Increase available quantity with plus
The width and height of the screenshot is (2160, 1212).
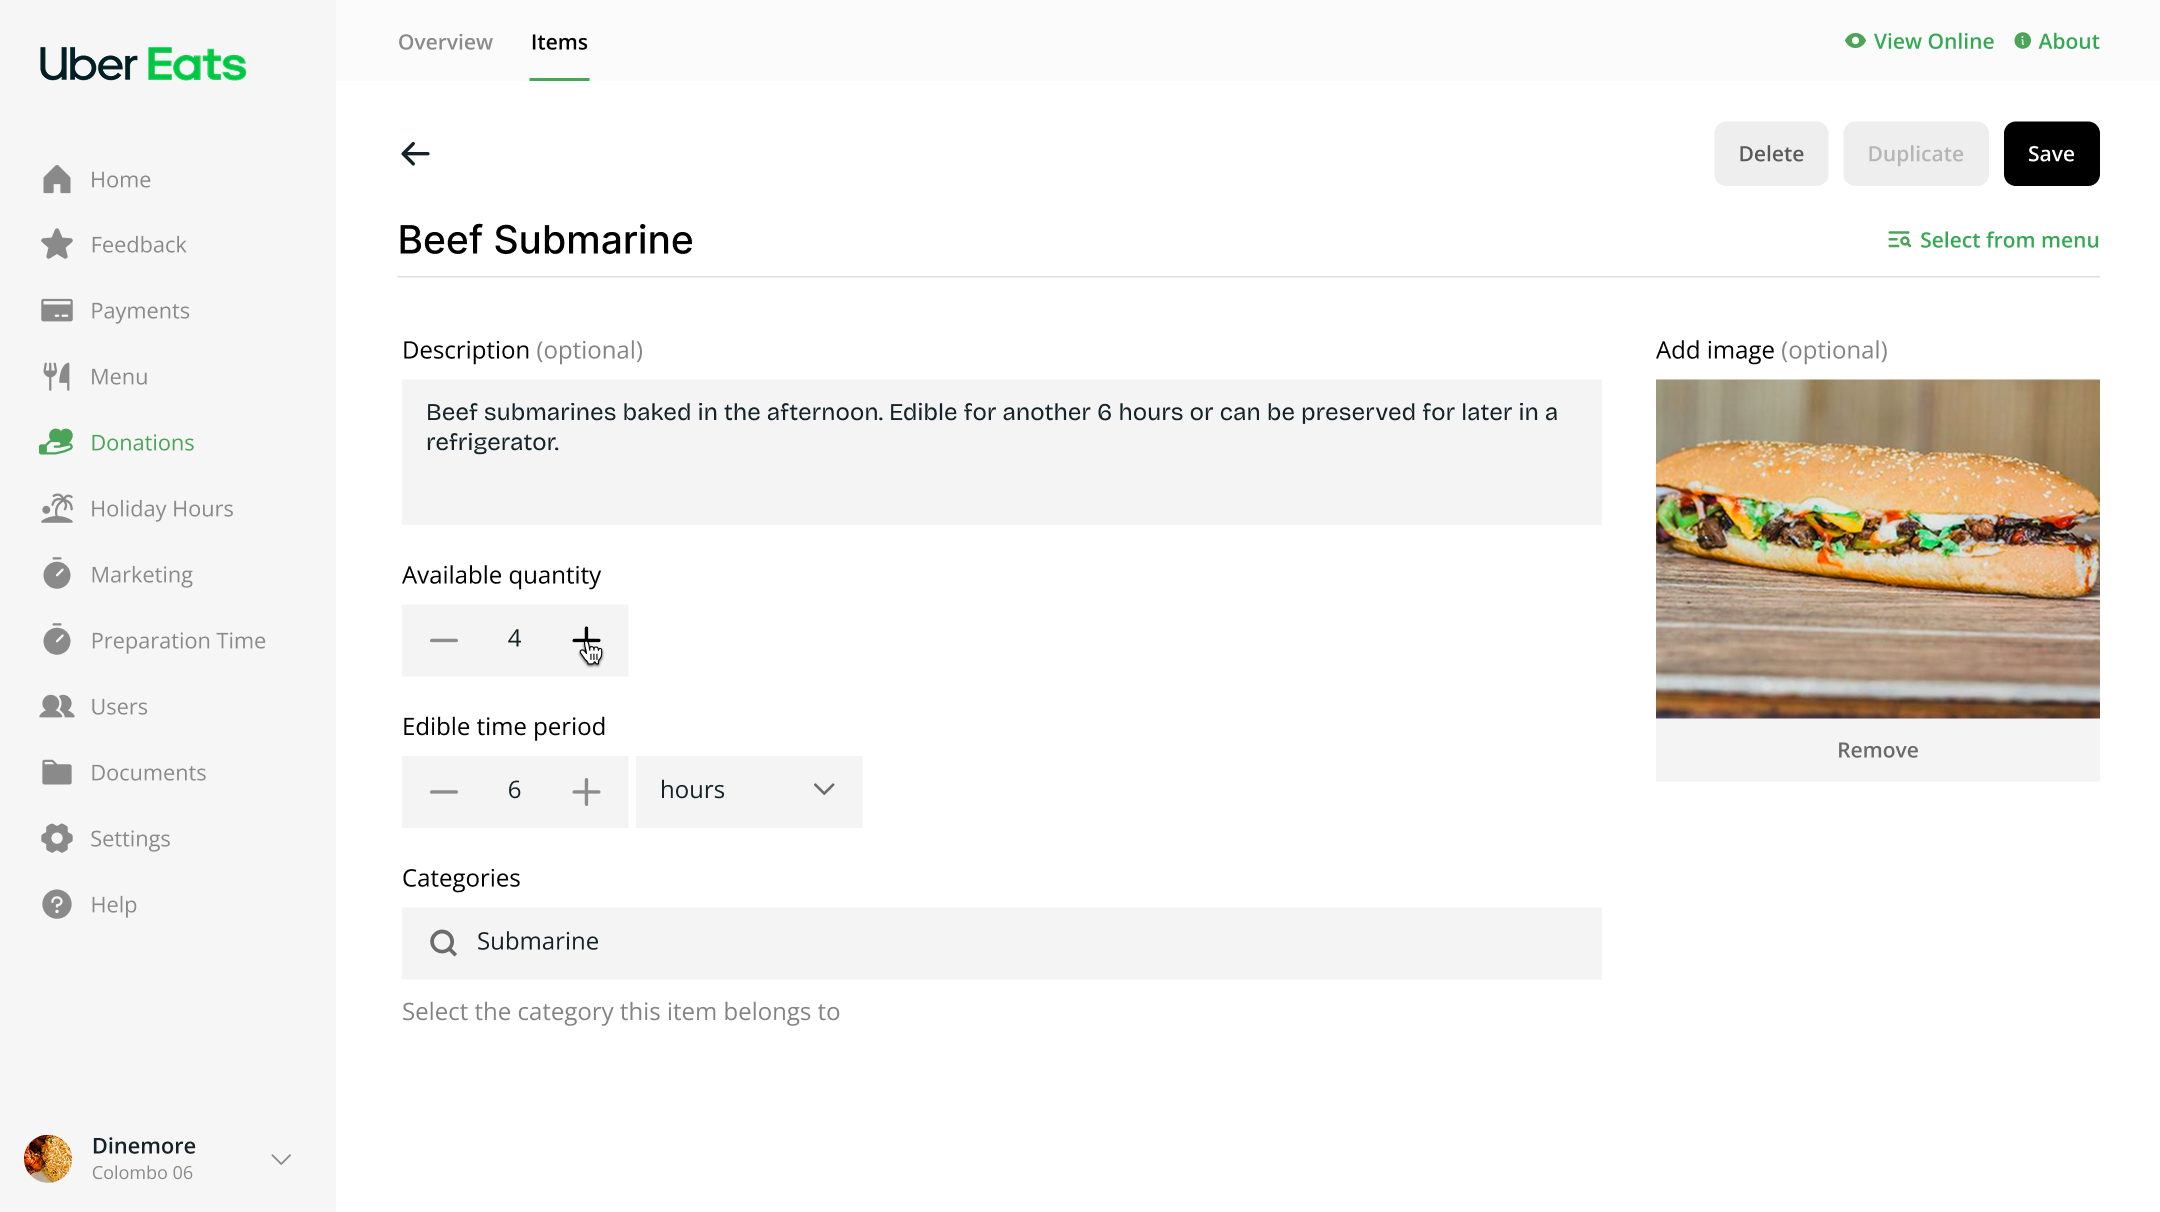[586, 639]
